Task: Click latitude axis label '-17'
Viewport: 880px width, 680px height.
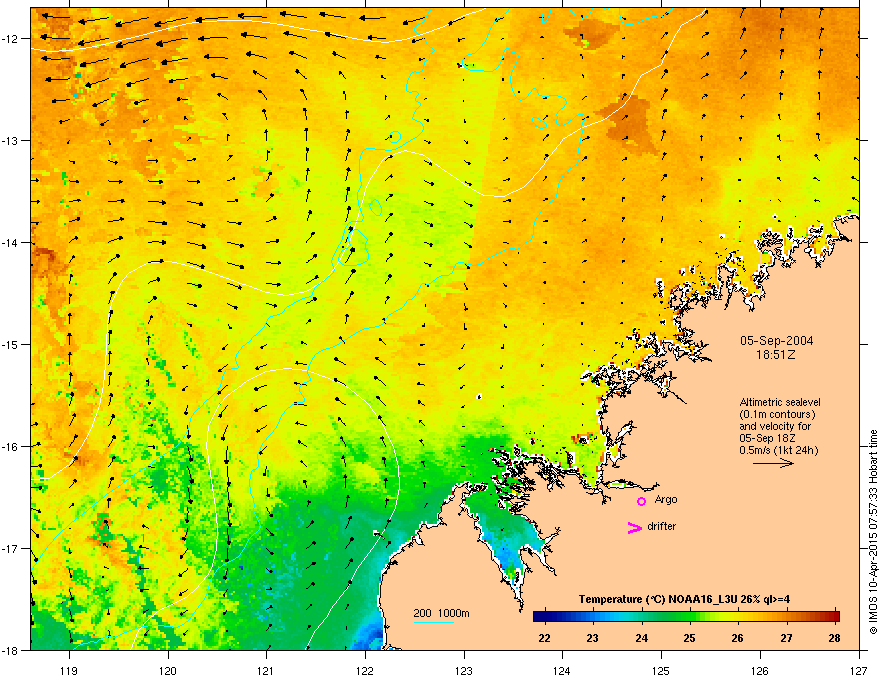Action: 10,548
